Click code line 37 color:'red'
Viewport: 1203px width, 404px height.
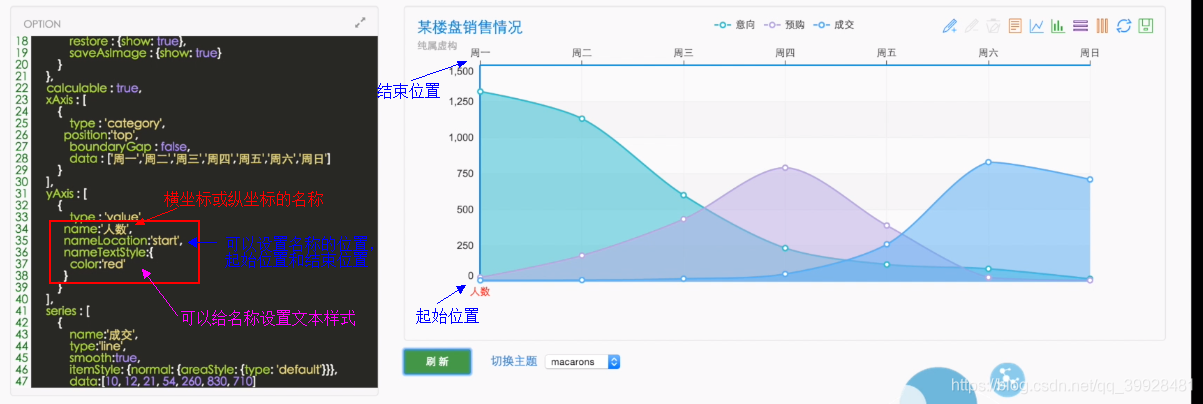coord(97,264)
